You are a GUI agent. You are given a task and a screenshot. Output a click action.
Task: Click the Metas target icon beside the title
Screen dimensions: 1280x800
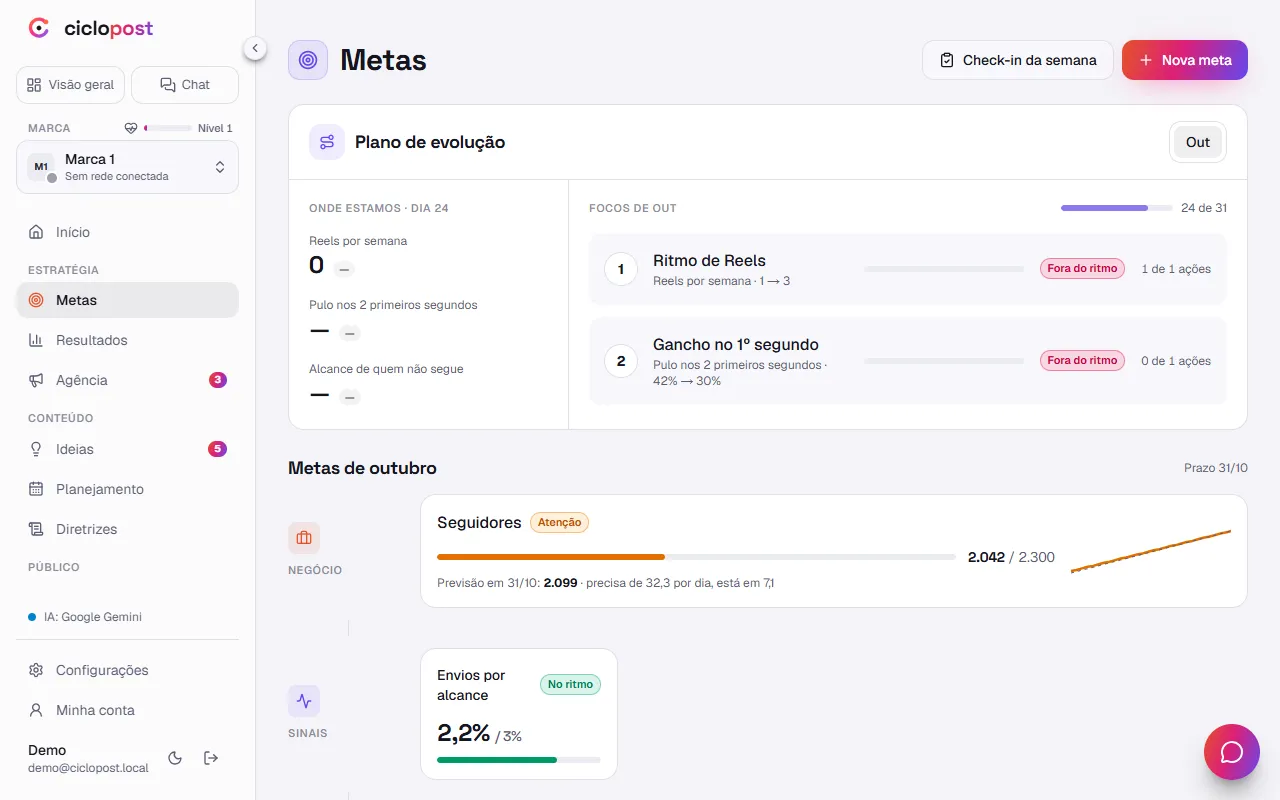tap(308, 60)
